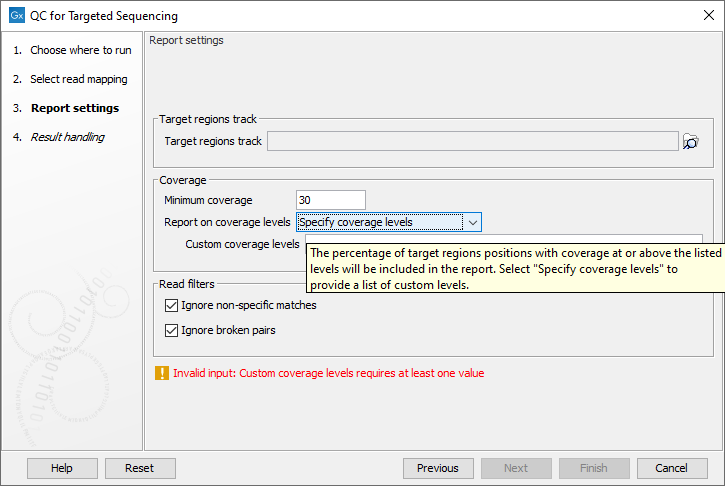Image resolution: width=725 pixels, height=486 pixels.
Task: Toggle the Ignore non-specific matches checkbox
Action: pyautogui.click(x=172, y=305)
